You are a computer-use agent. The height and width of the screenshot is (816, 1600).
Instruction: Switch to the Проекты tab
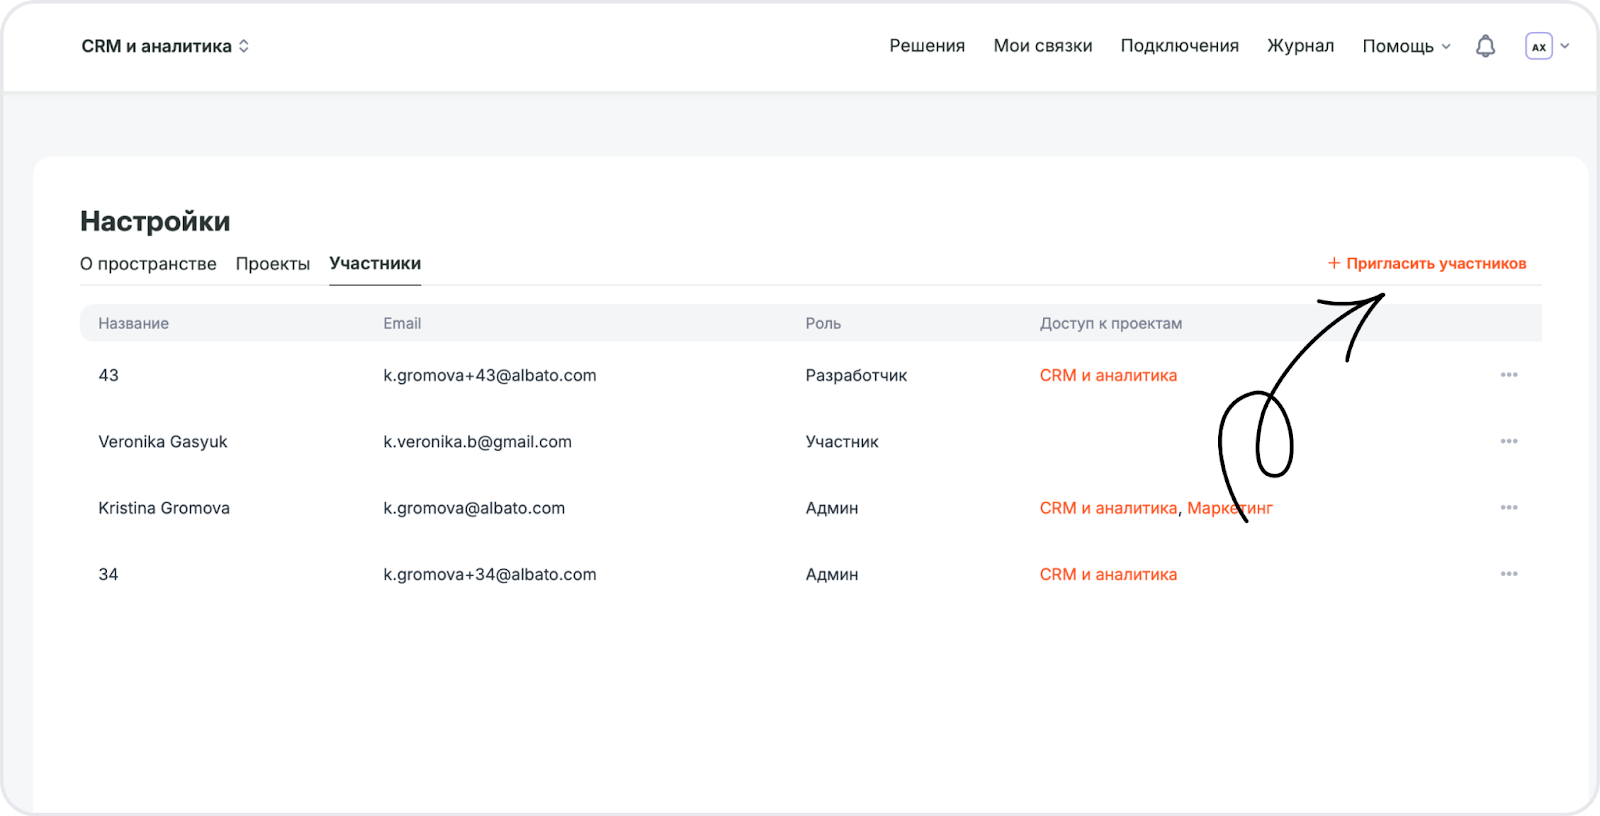[273, 264]
